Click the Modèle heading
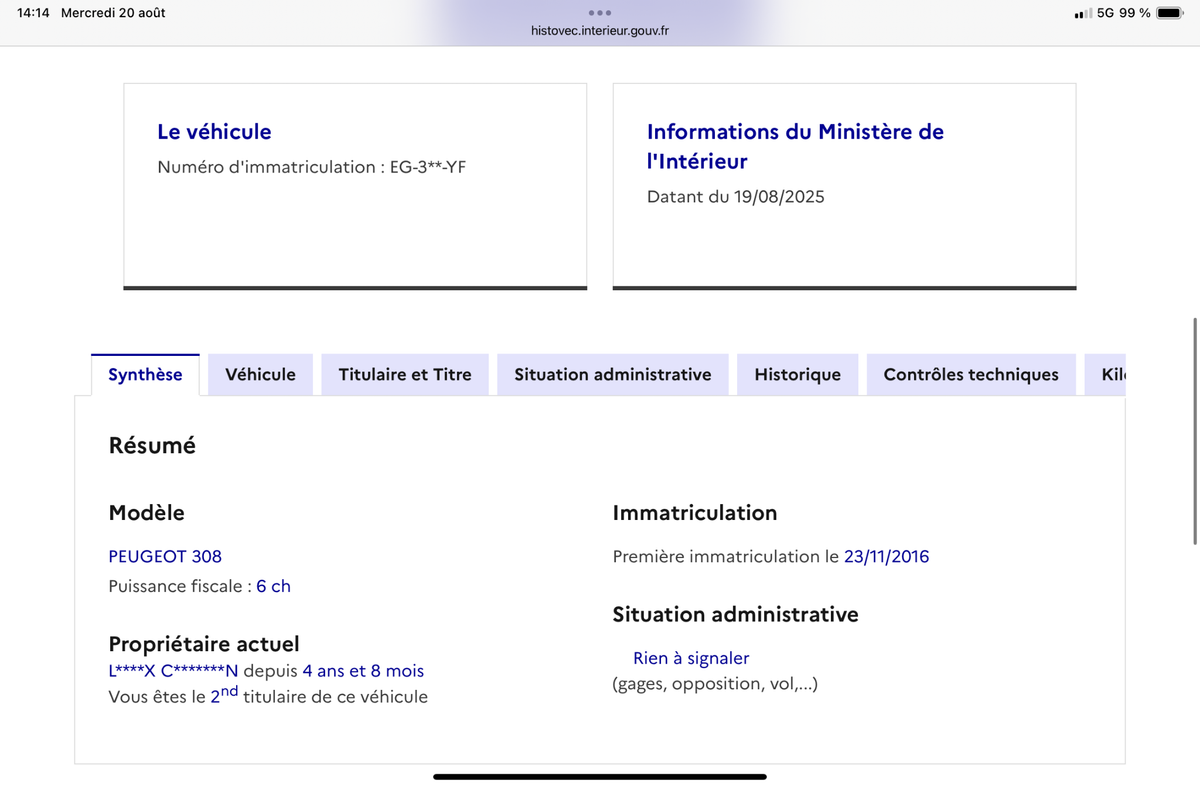 click(x=146, y=513)
